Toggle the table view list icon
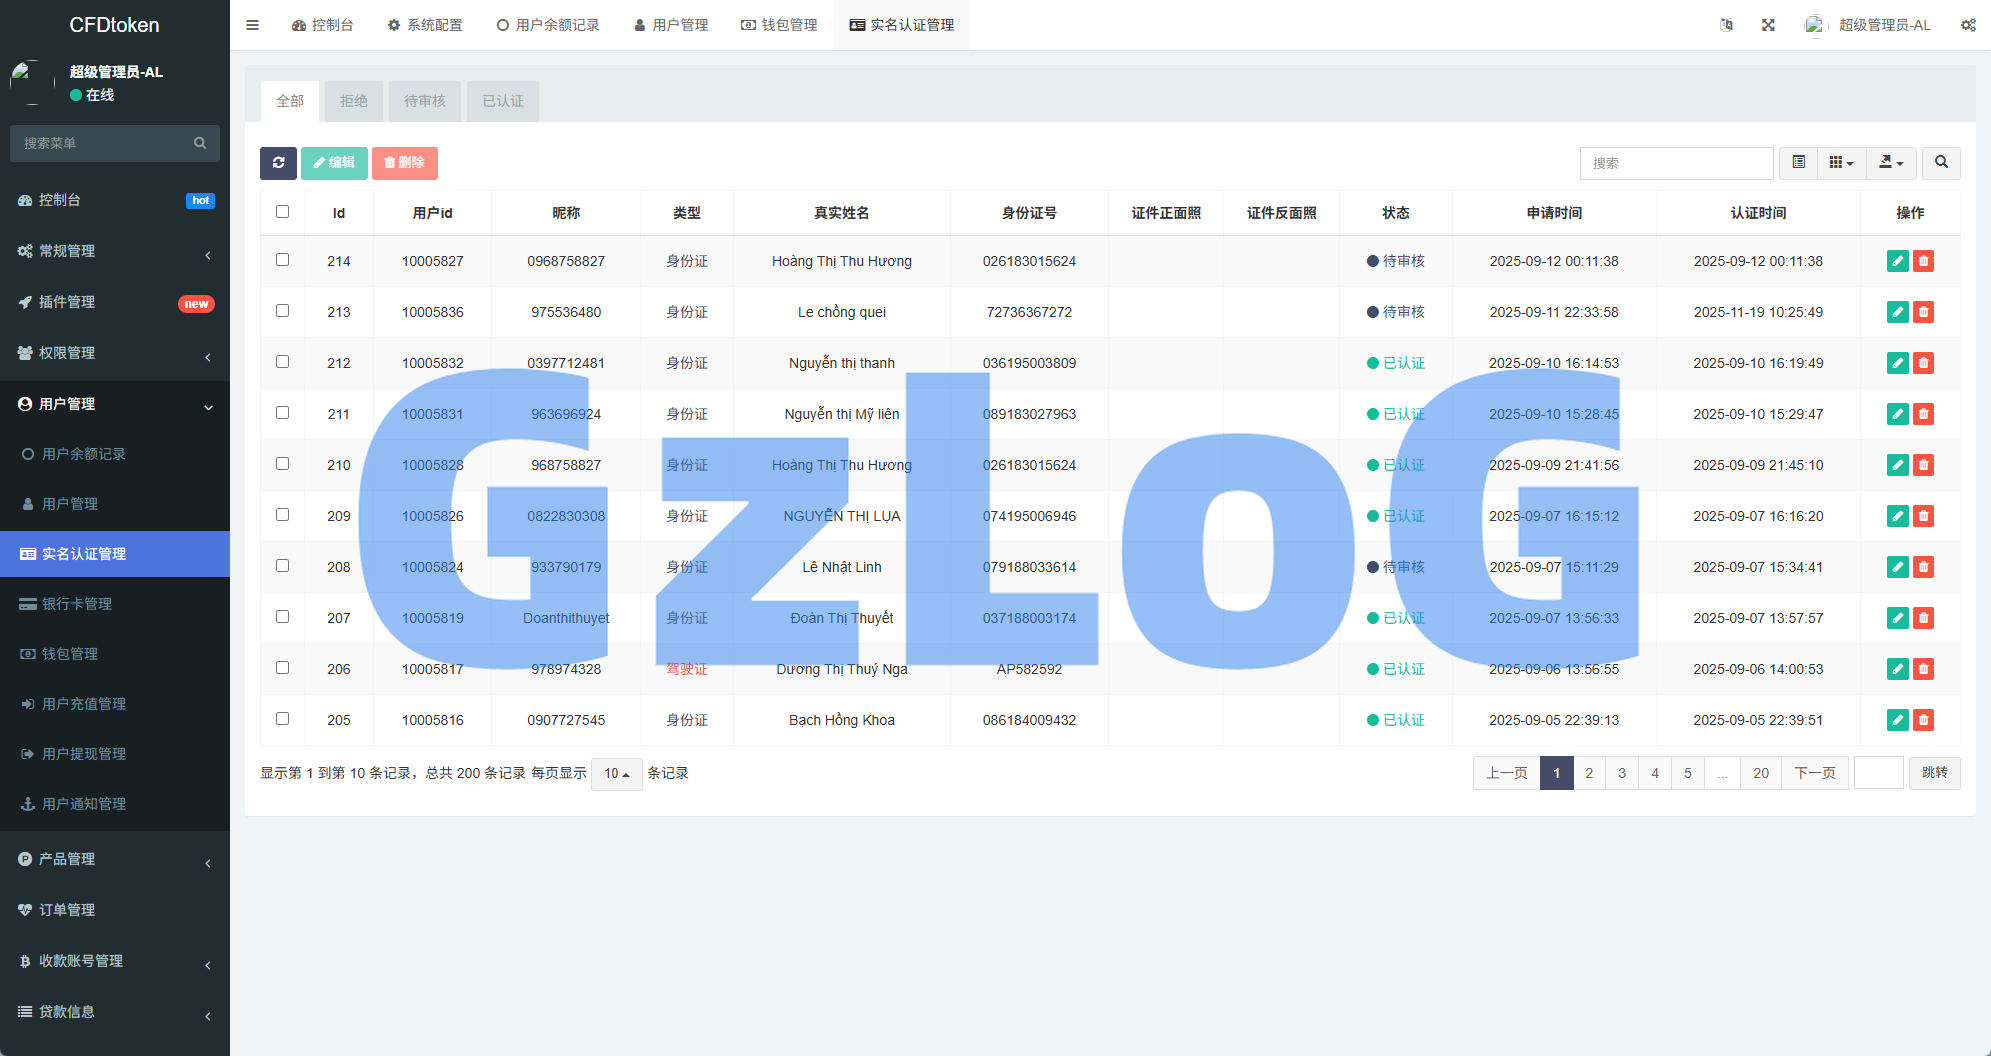The height and width of the screenshot is (1056, 1991). pos(1798,163)
